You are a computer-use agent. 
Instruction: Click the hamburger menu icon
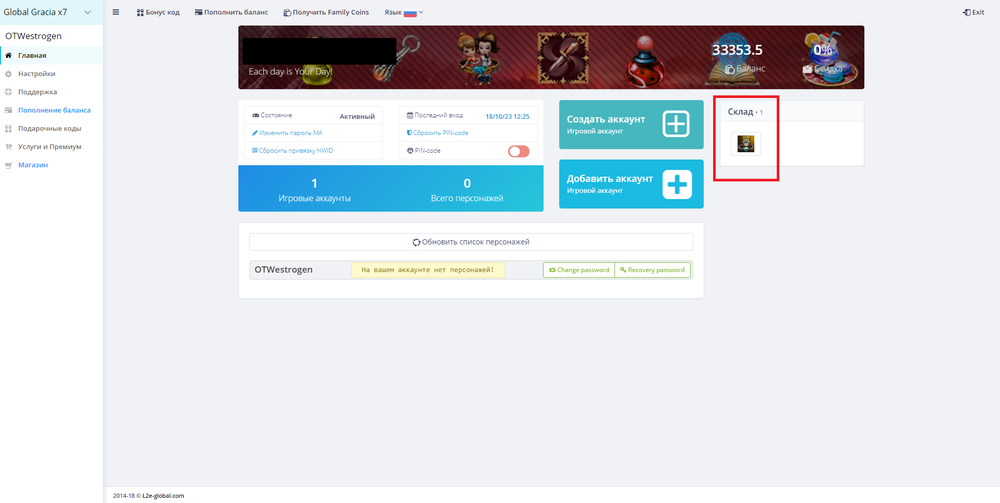pos(116,12)
